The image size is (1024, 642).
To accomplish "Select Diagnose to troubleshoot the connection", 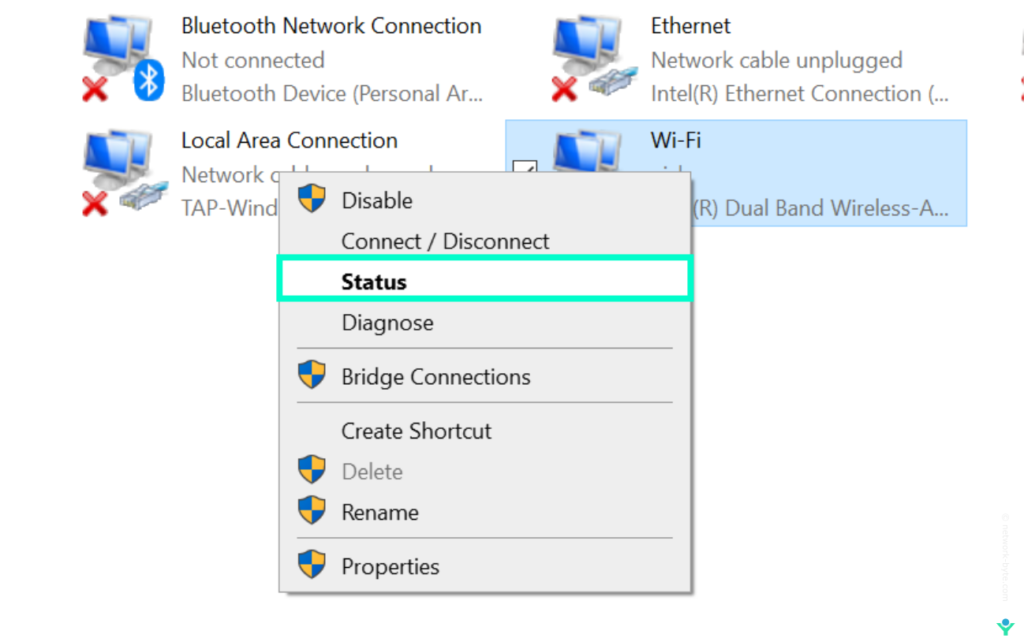I will (x=387, y=323).
